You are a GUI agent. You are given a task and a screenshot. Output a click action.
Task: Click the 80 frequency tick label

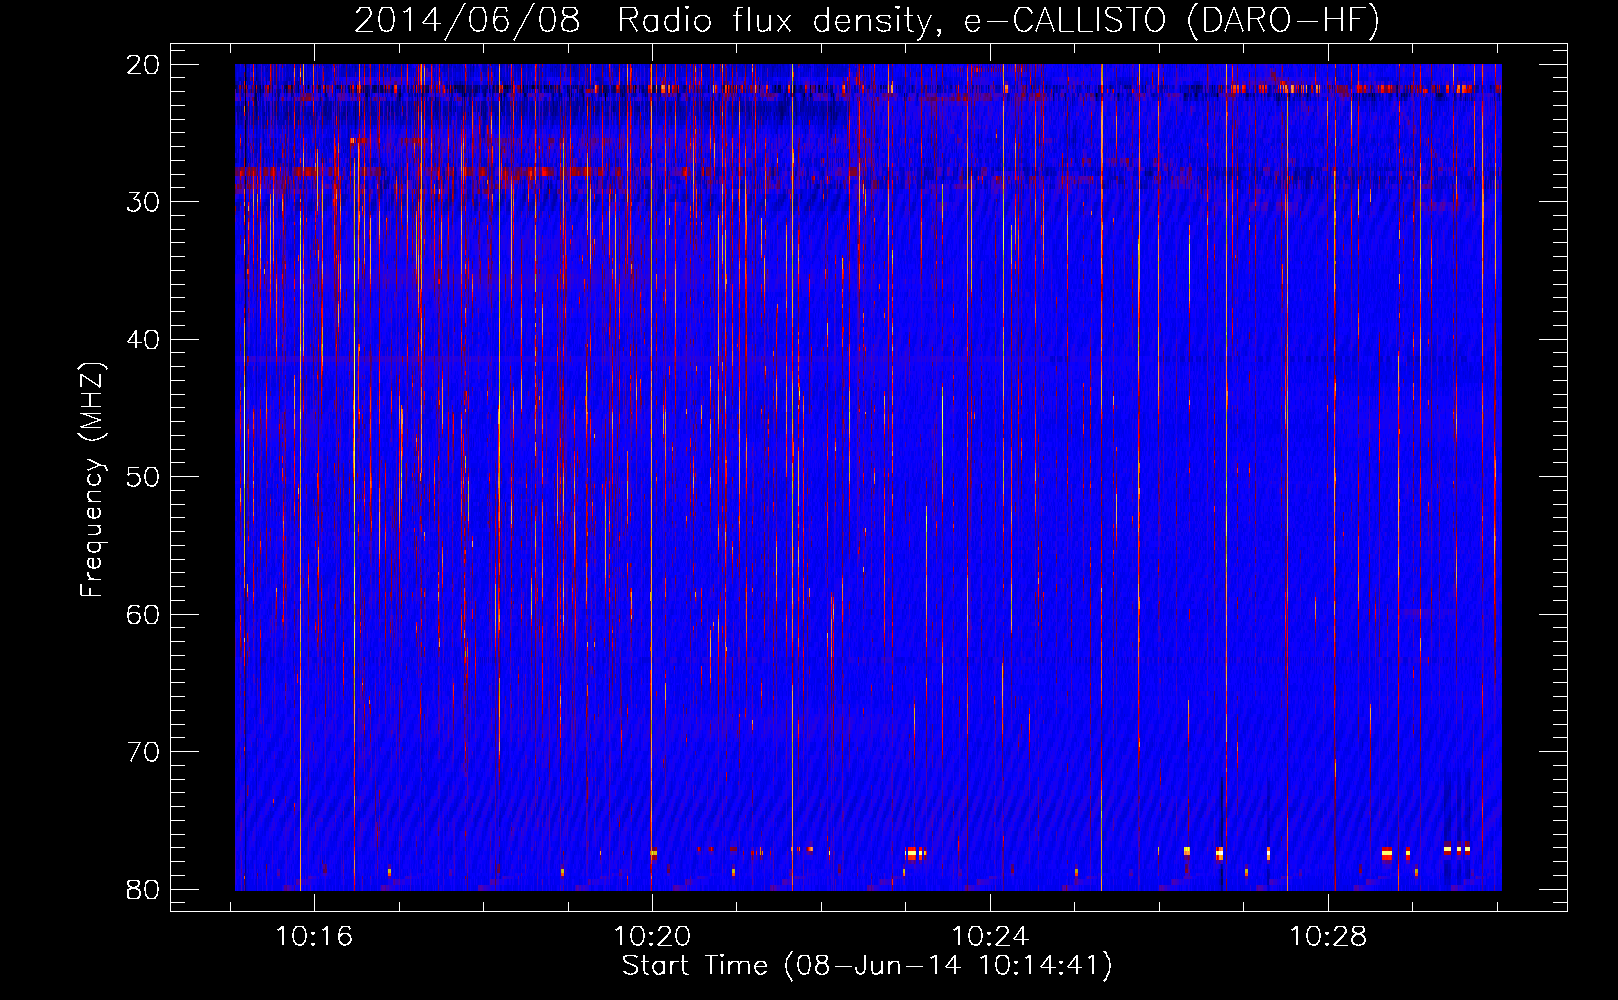click(143, 890)
